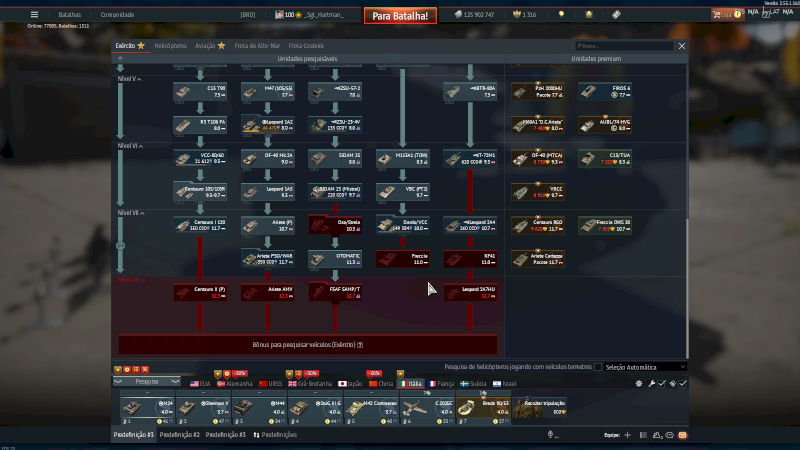Collapse the Nível VI rank section
800x450 pixels.
tap(130, 146)
